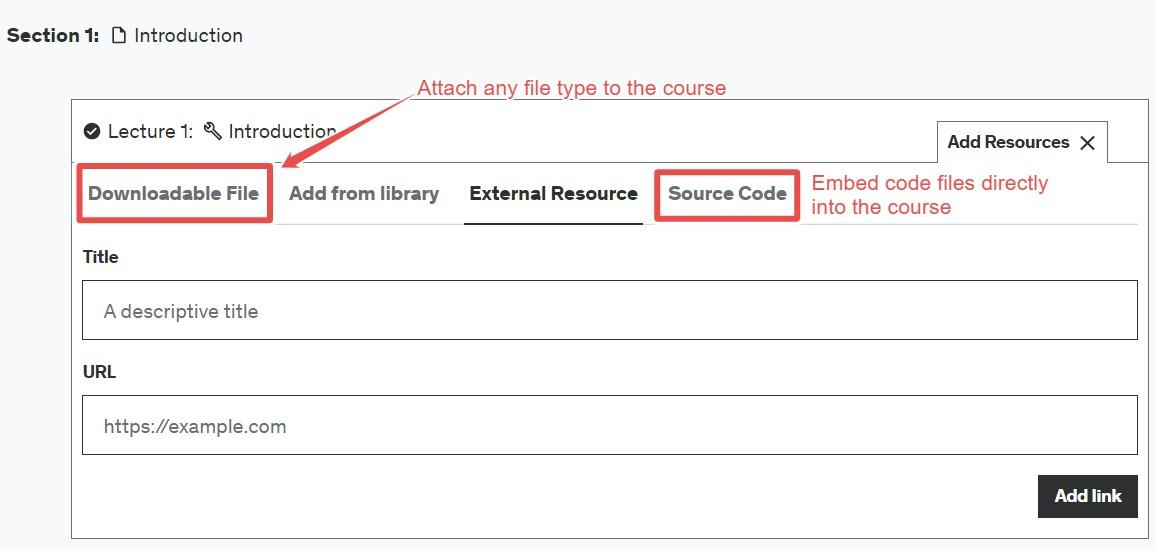This screenshot has width=1156, height=551.
Task: Switch to the Source Code tab
Action: [x=727, y=193]
